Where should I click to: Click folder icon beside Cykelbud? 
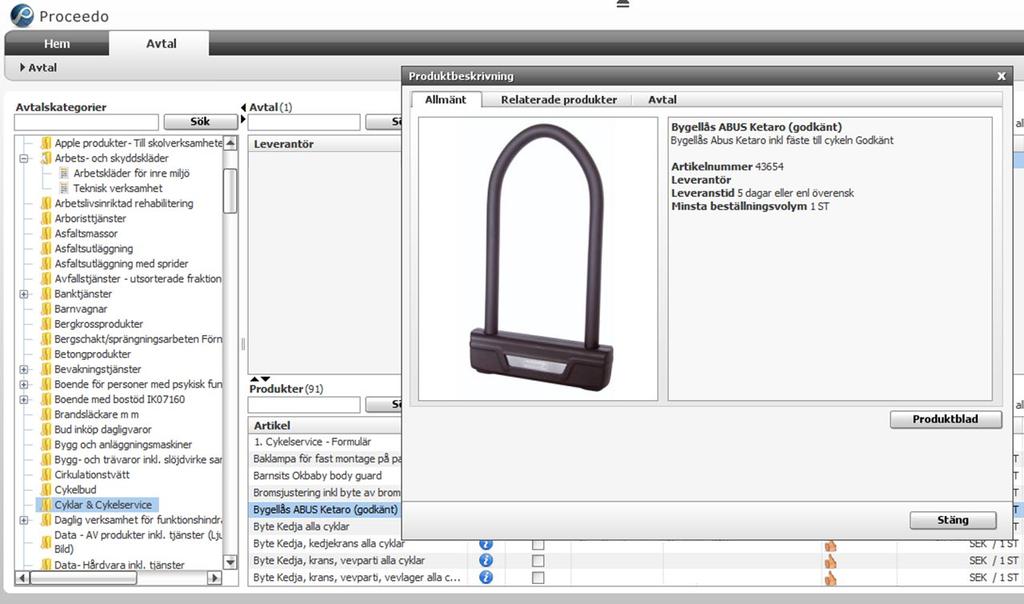46,490
